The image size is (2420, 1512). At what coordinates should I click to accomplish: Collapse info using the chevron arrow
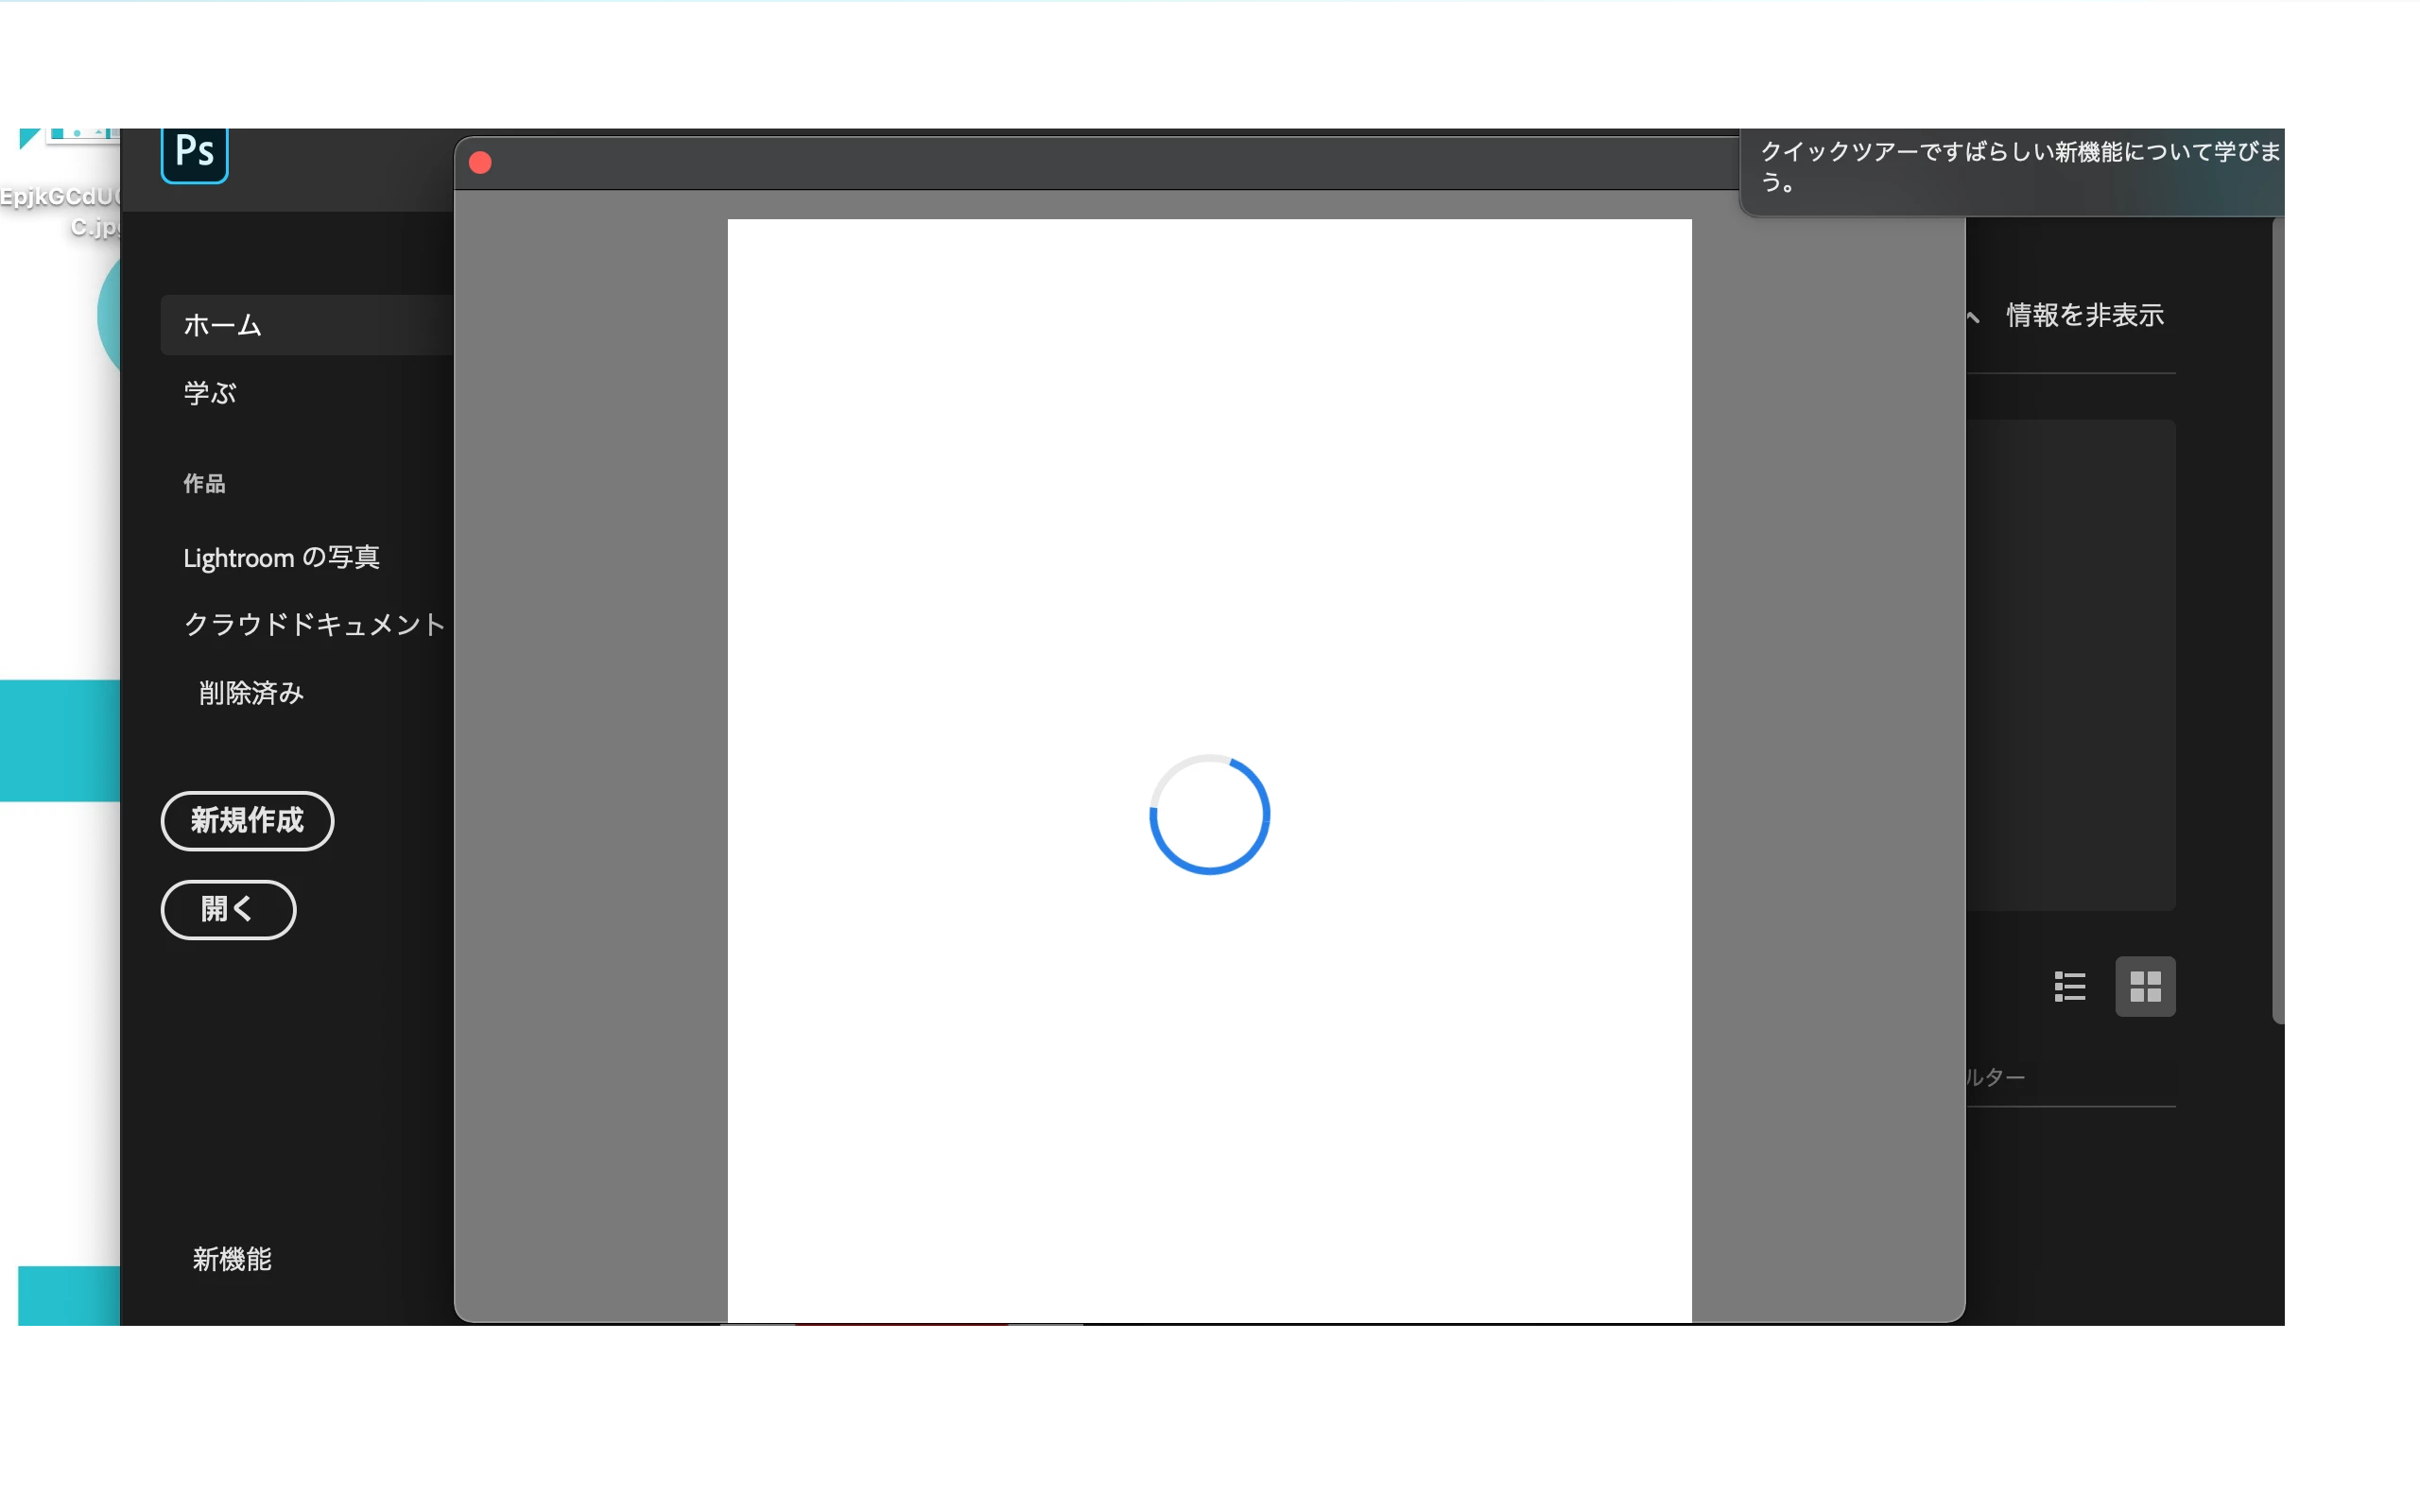tap(1973, 317)
